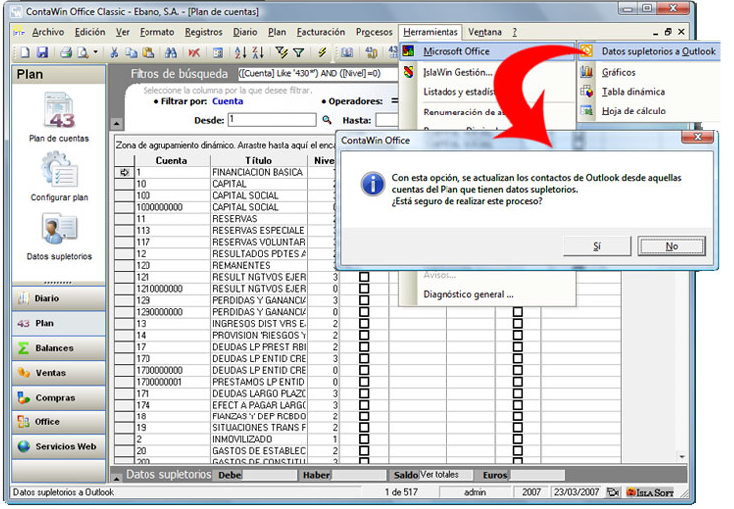Click the Cut scissors icon
The image size is (734, 509).
pos(114,52)
